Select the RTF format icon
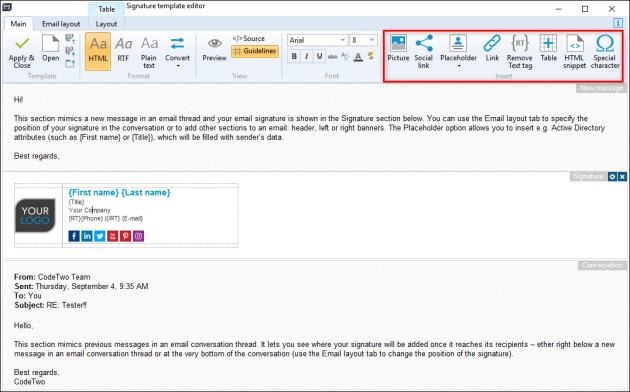Screen dimensions: 630x392 click(123, 49)
